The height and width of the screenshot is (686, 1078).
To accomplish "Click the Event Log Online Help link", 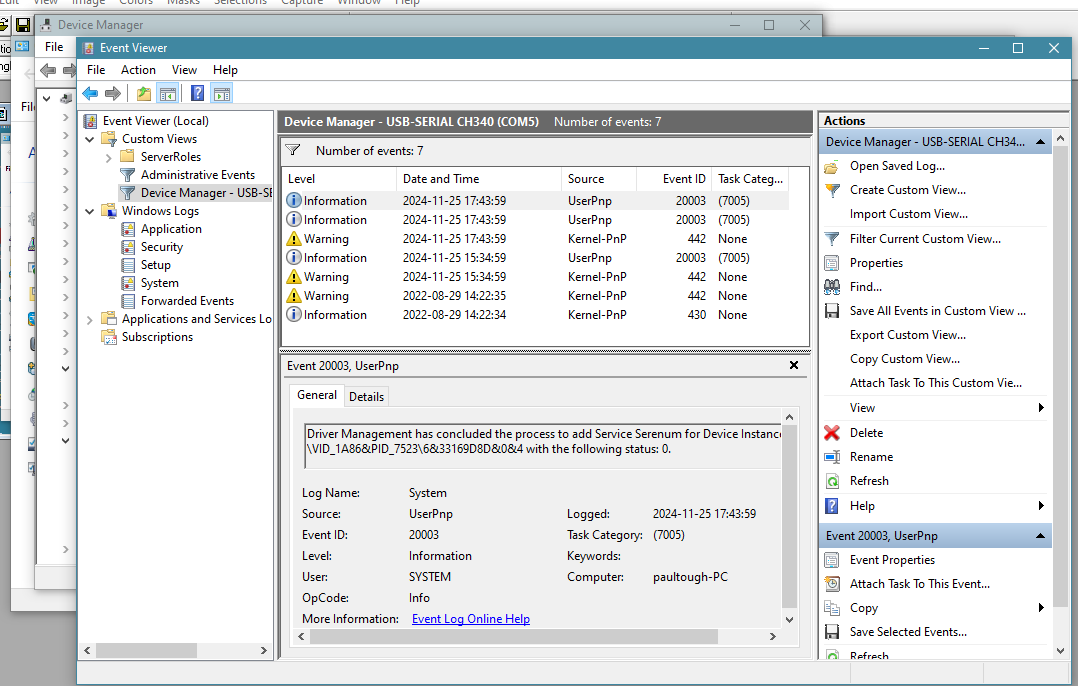I will pyautogui.click(x=471, y=619).
